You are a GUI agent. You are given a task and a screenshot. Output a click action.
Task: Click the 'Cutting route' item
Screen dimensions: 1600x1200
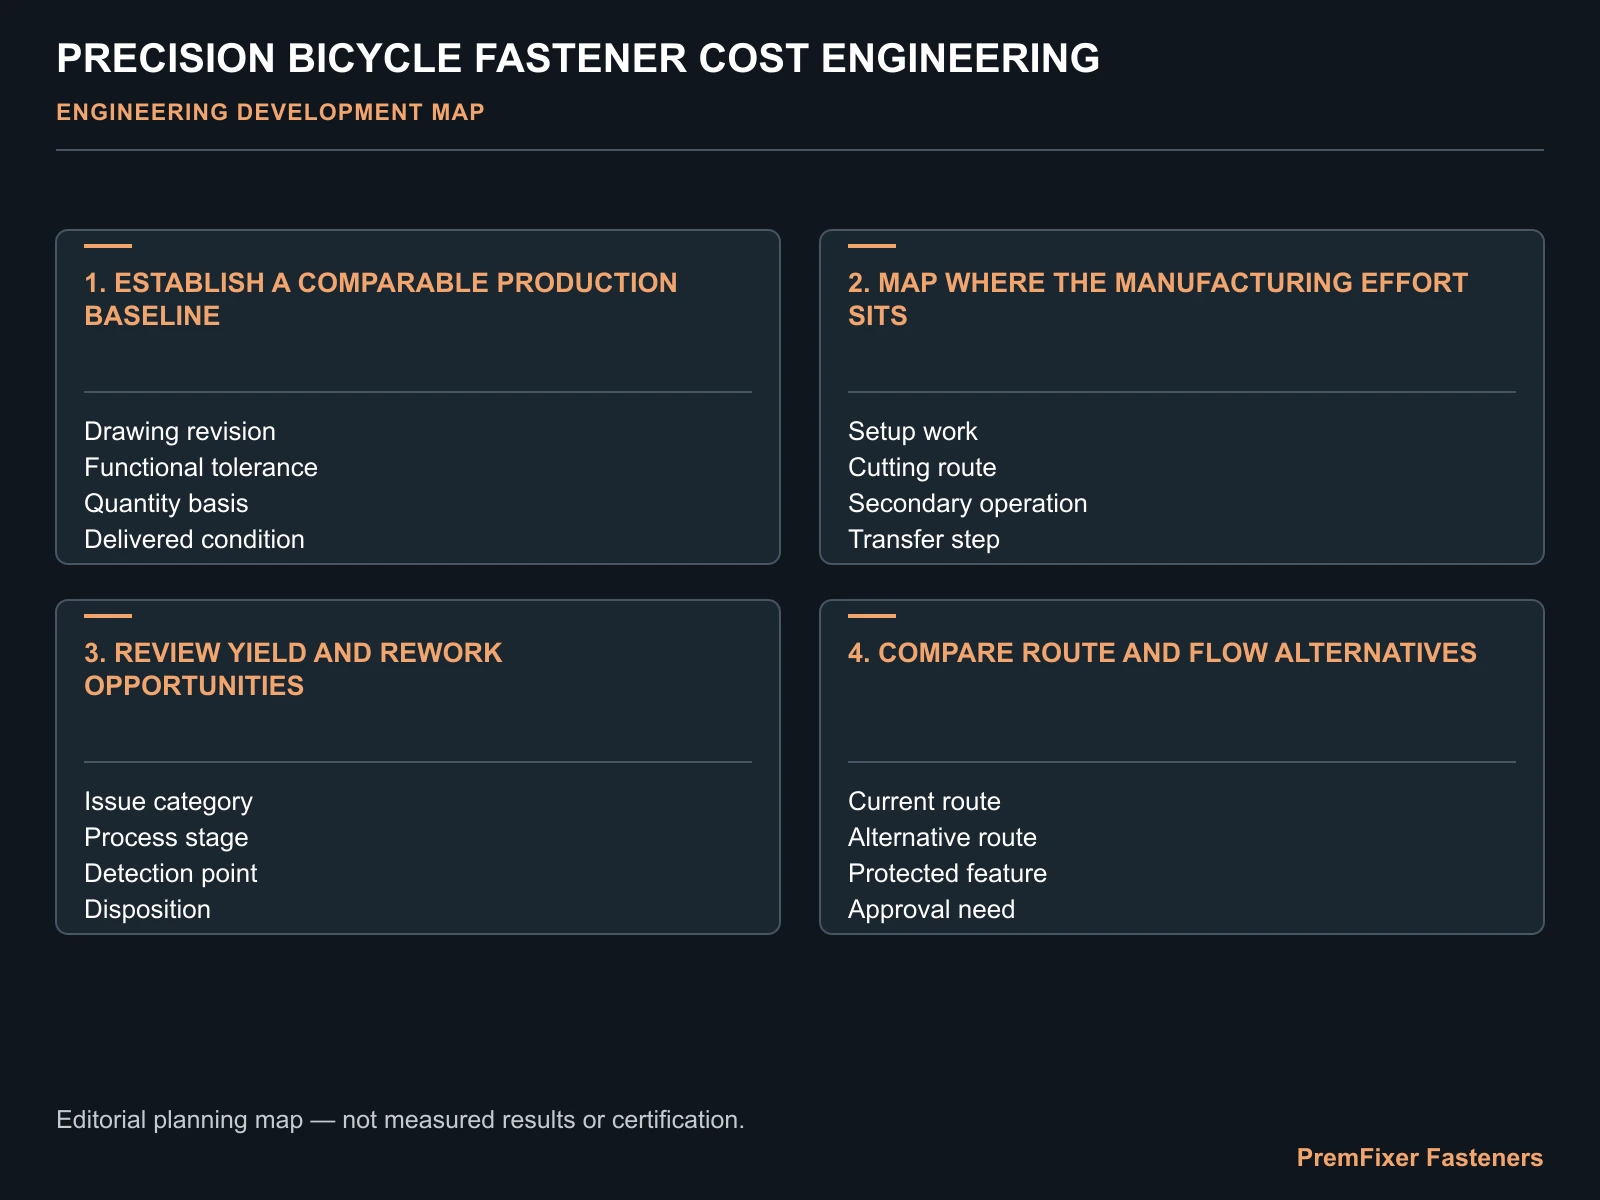922,467
